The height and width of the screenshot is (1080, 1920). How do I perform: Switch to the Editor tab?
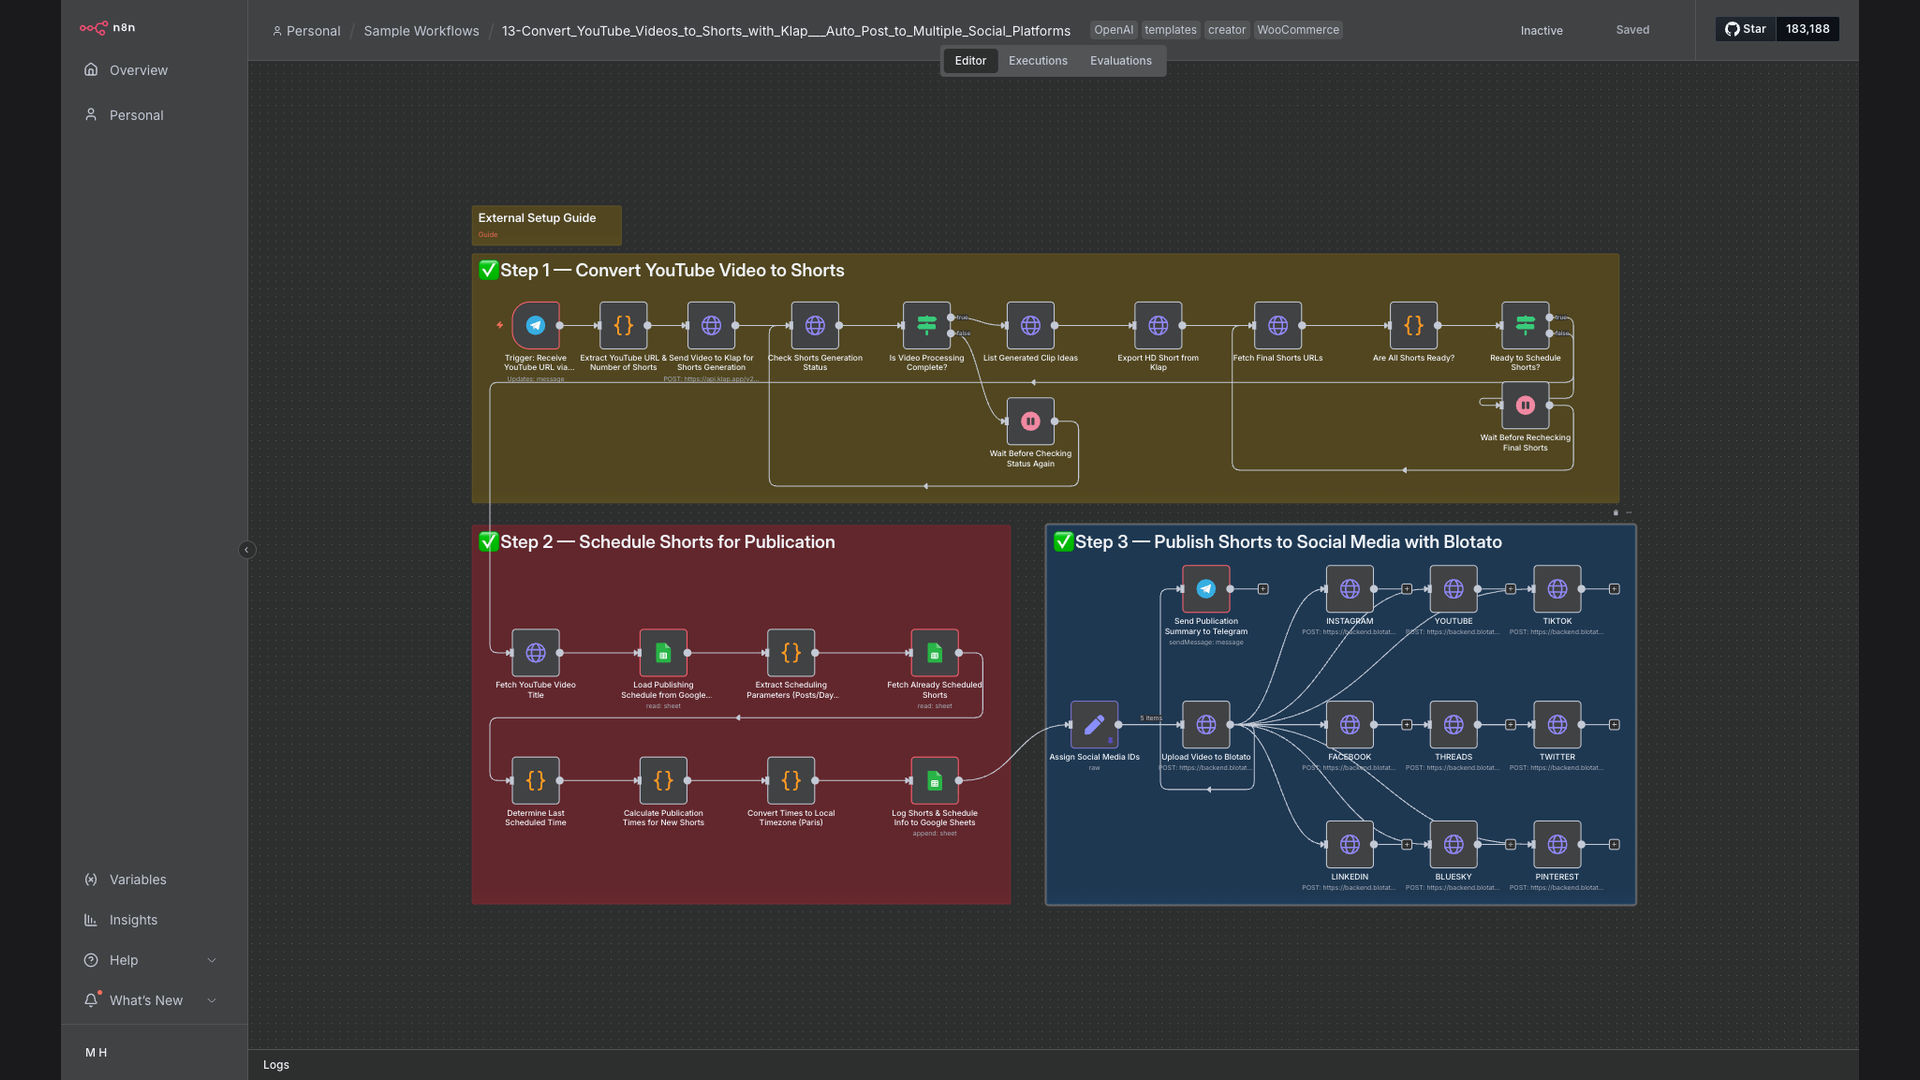click(970, 61)
